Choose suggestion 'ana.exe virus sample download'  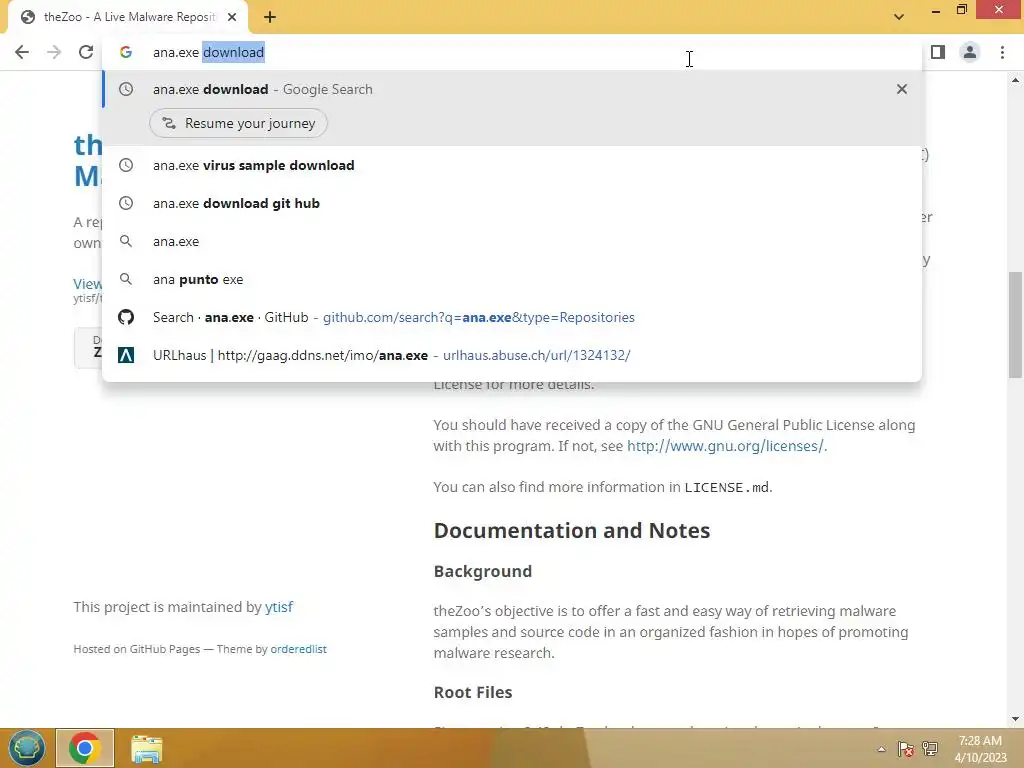[512, 165]
